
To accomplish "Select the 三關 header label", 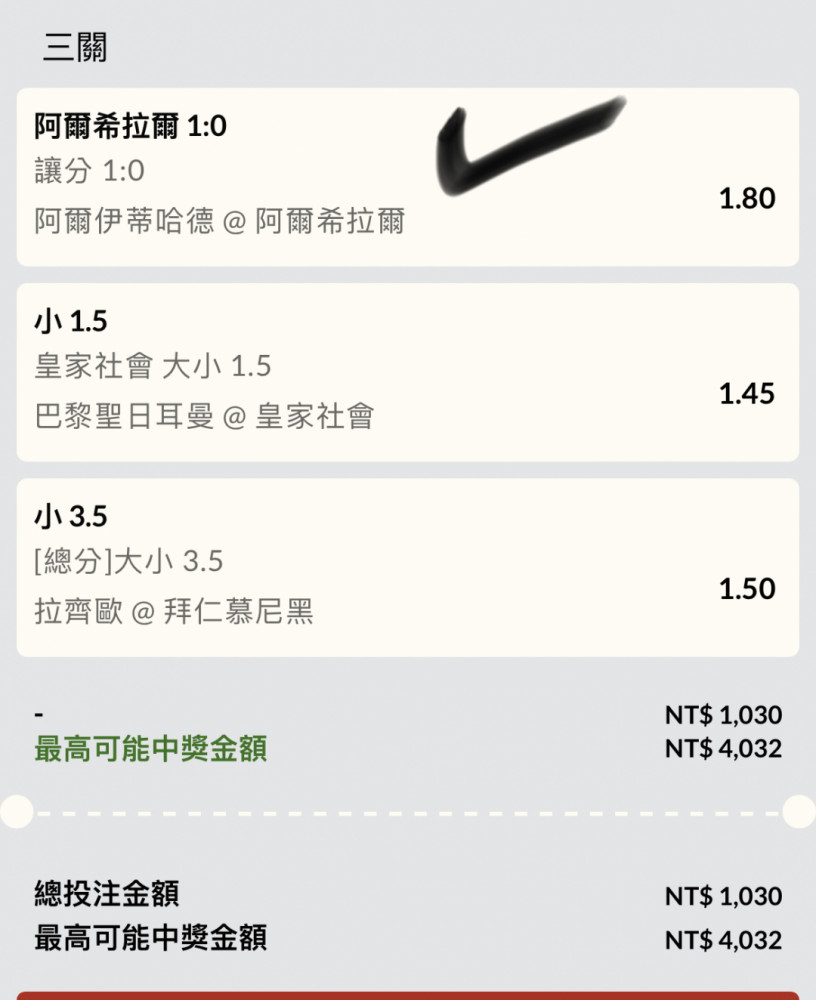I will pyautogui.click(x=75, y=47).
